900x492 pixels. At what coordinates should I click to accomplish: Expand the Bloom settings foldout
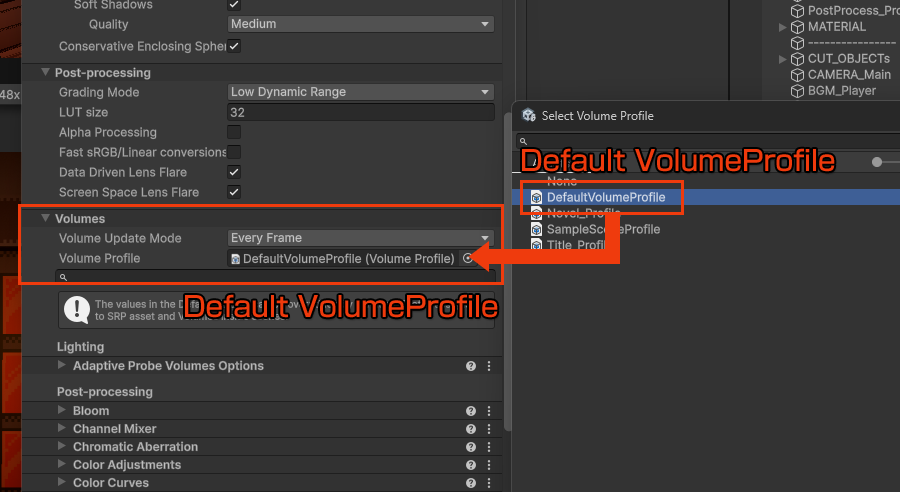point(63,411)
